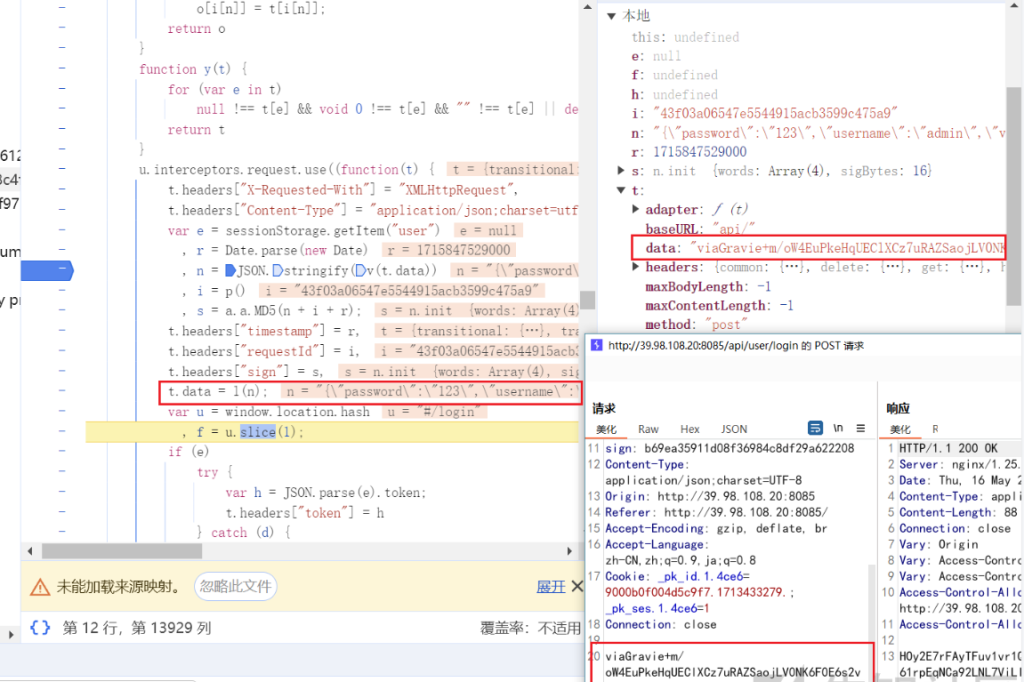This screenshot has width=1024, height=682.
Task: Open the JSON request tab
Action: 734,429
